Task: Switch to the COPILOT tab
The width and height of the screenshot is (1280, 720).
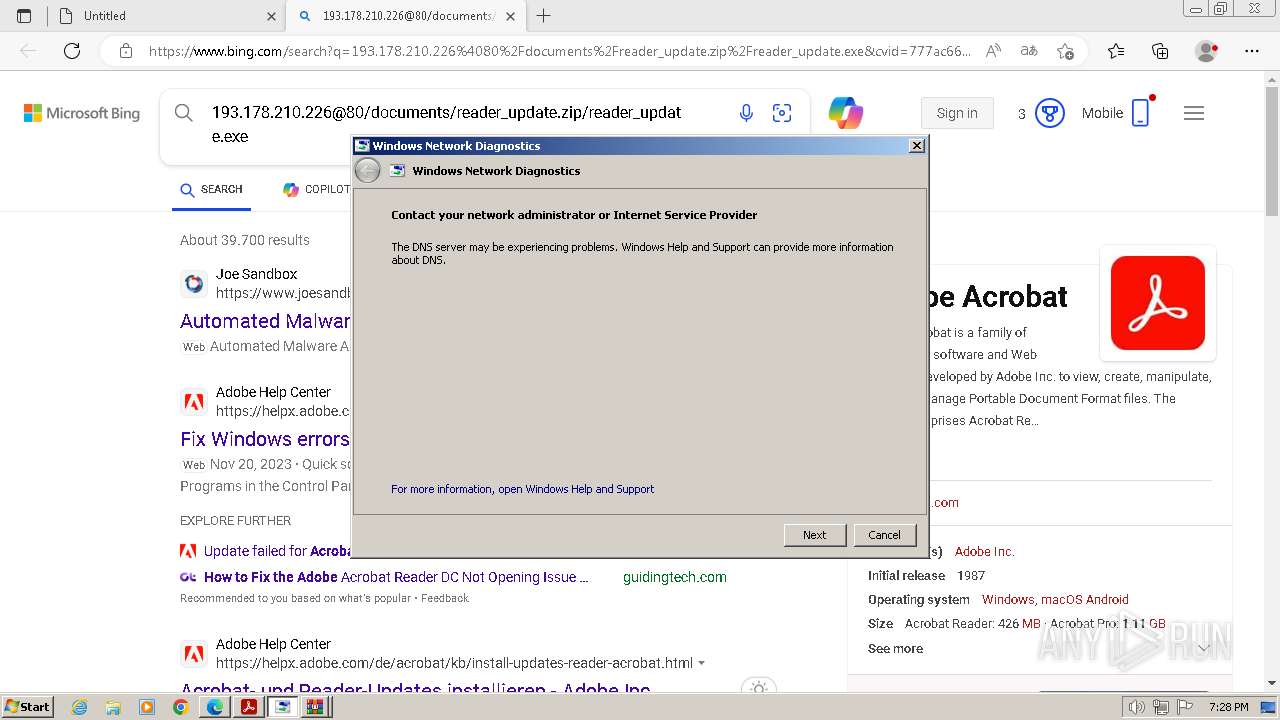Action: 316,189
